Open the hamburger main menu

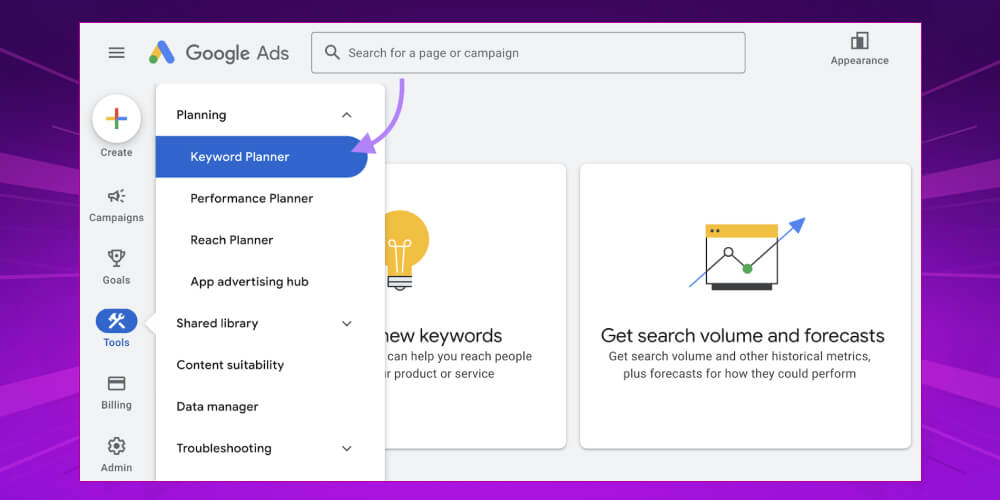coord(116,53)
